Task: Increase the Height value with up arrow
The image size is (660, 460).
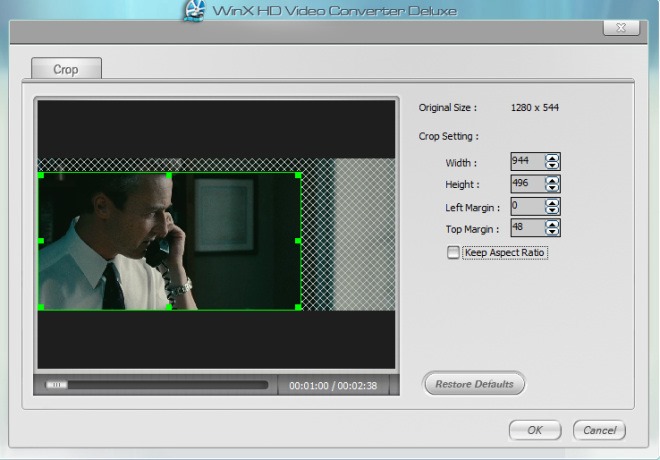Action: [x=552, y=180]
